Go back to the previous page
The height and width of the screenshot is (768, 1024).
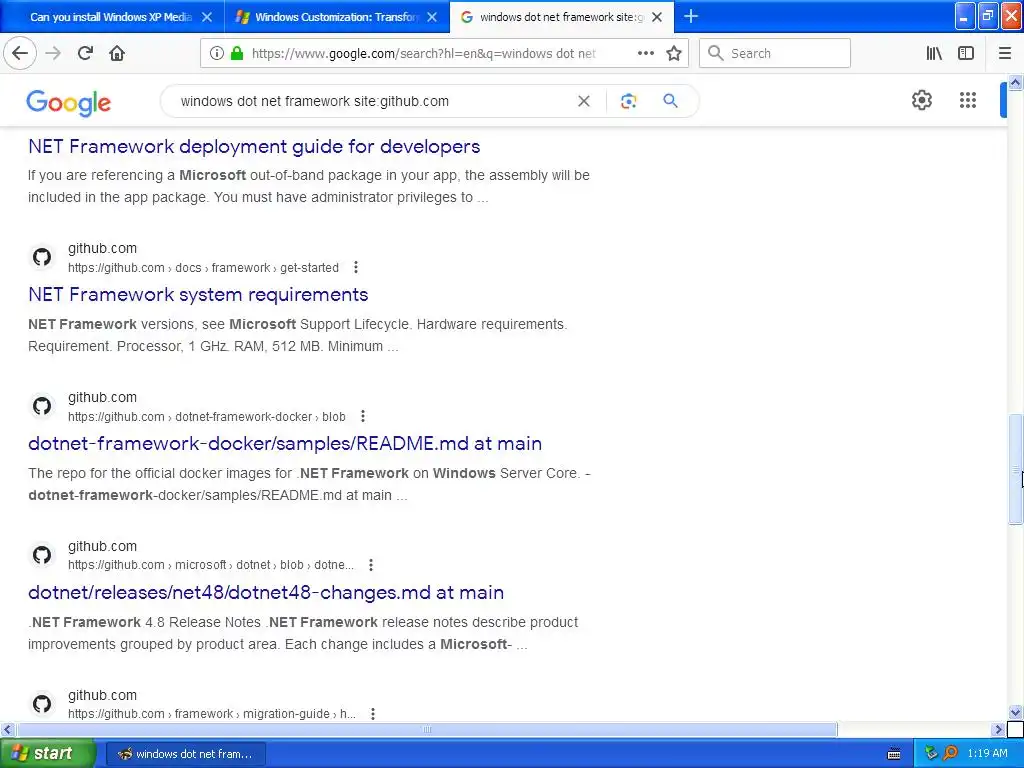click(x=20, y=54)
